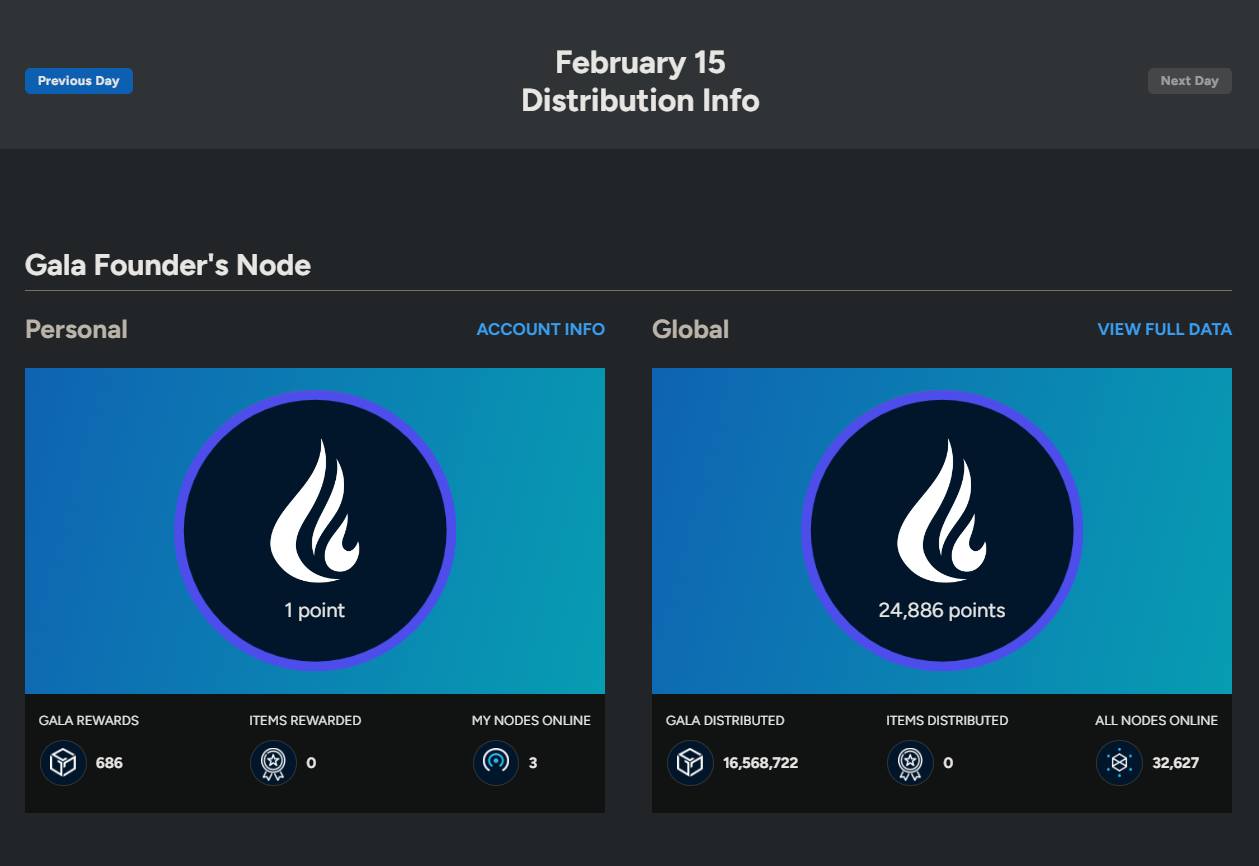Click the 16,568,722 GALA distributed value

click(x=760, y=763)
